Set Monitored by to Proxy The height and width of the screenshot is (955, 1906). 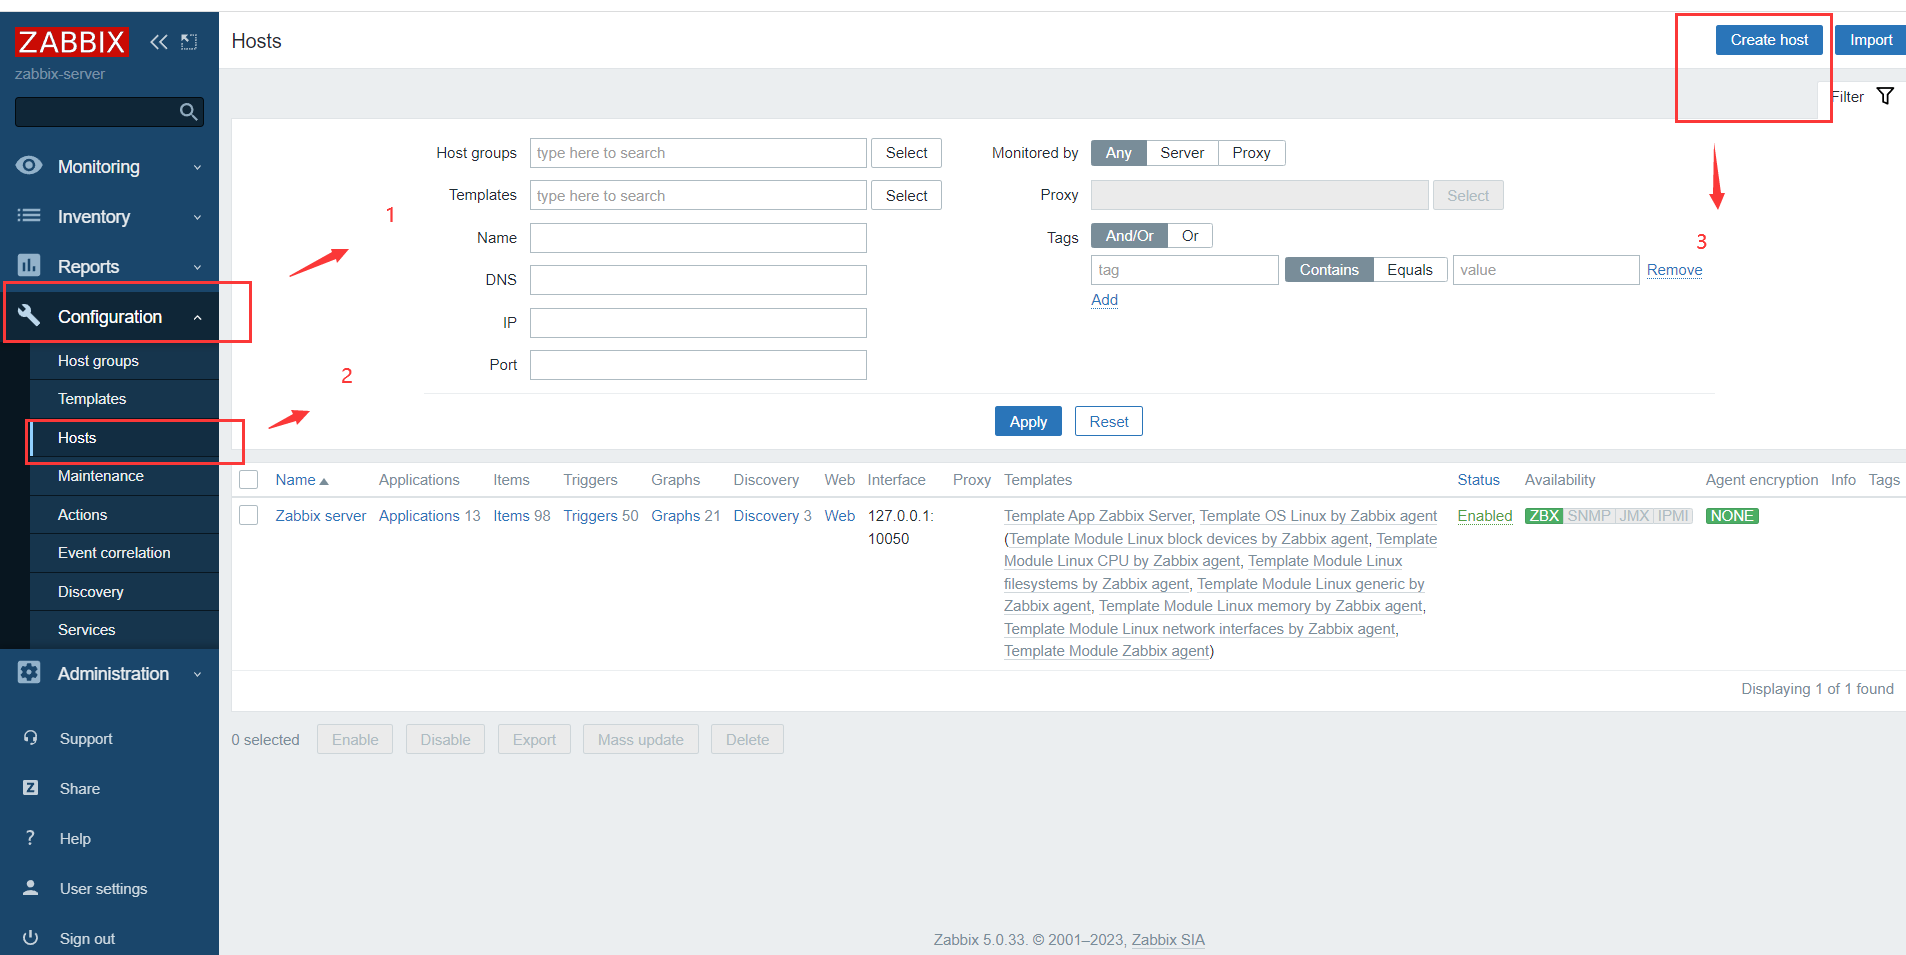pos(1251,153)
